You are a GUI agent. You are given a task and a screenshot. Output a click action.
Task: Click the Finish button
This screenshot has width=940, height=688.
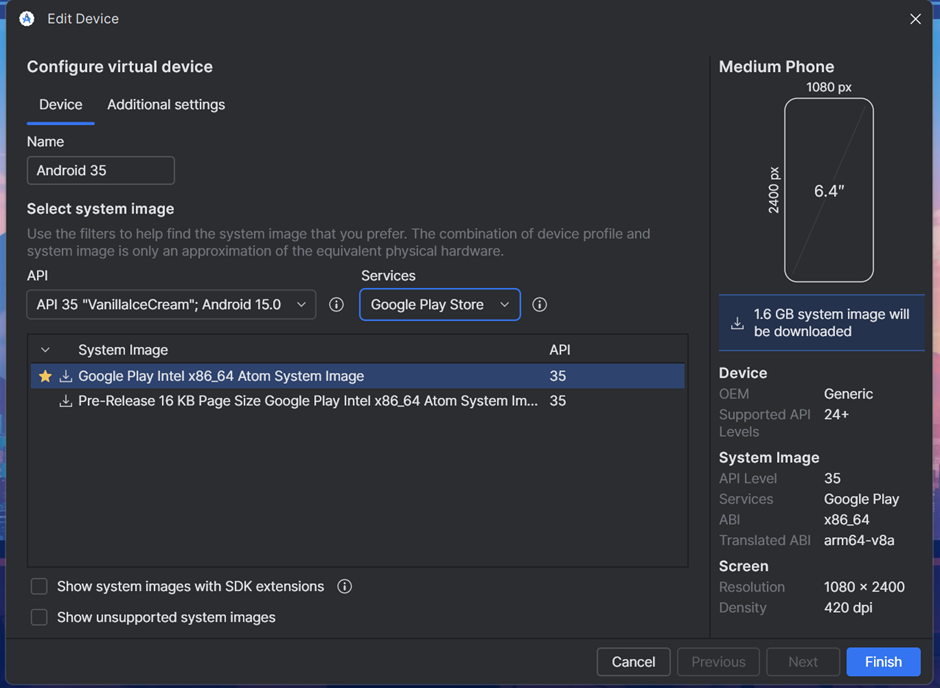tap(883, 662)
